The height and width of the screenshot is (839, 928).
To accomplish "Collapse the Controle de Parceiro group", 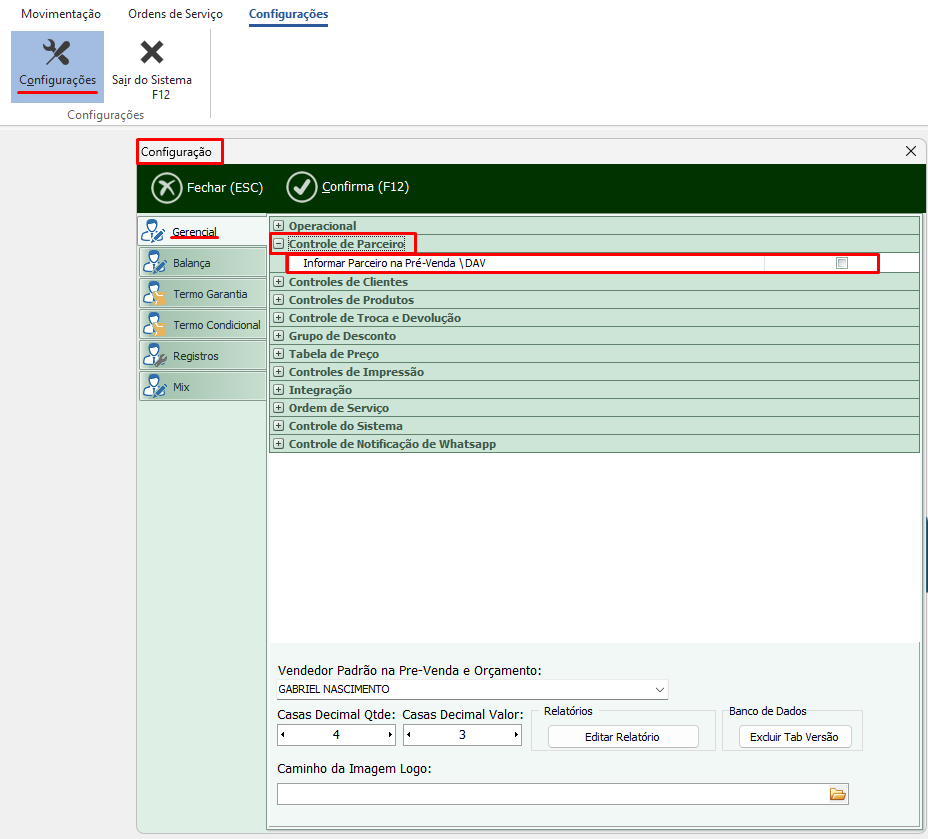I will [279, 244].
